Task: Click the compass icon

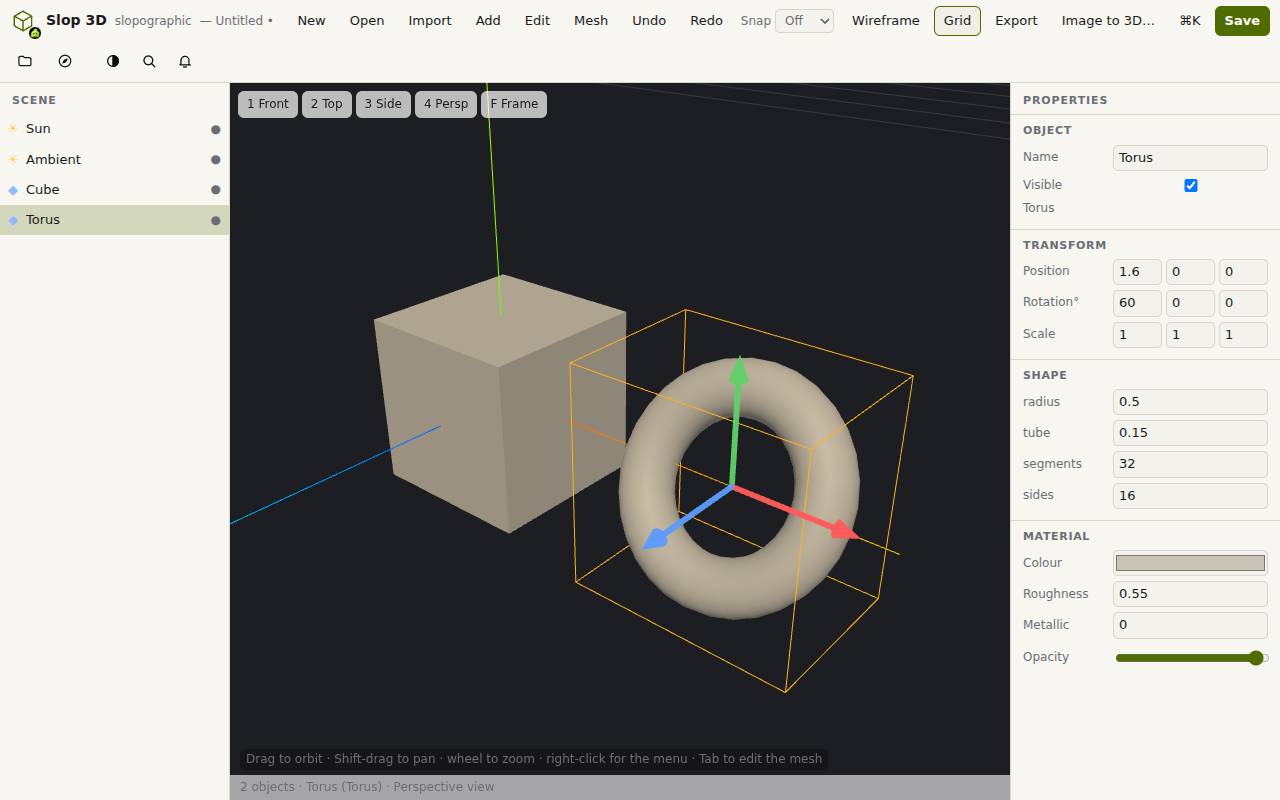Action: tap(65, 61)
